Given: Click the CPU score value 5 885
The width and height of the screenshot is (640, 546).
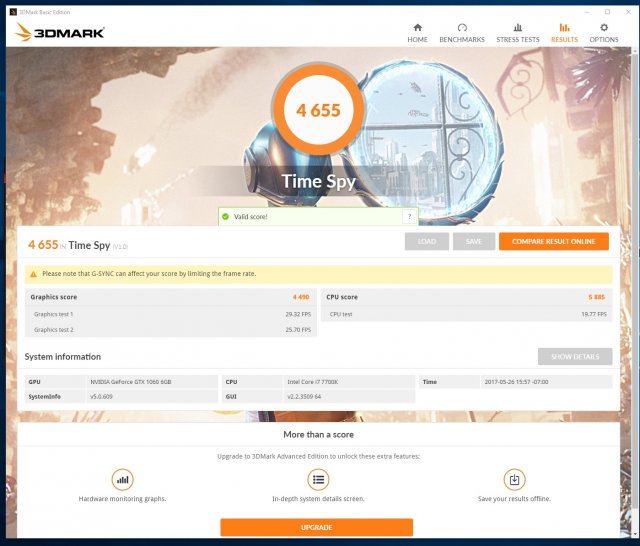Looking at the screenshot, I should click(596, 297).
